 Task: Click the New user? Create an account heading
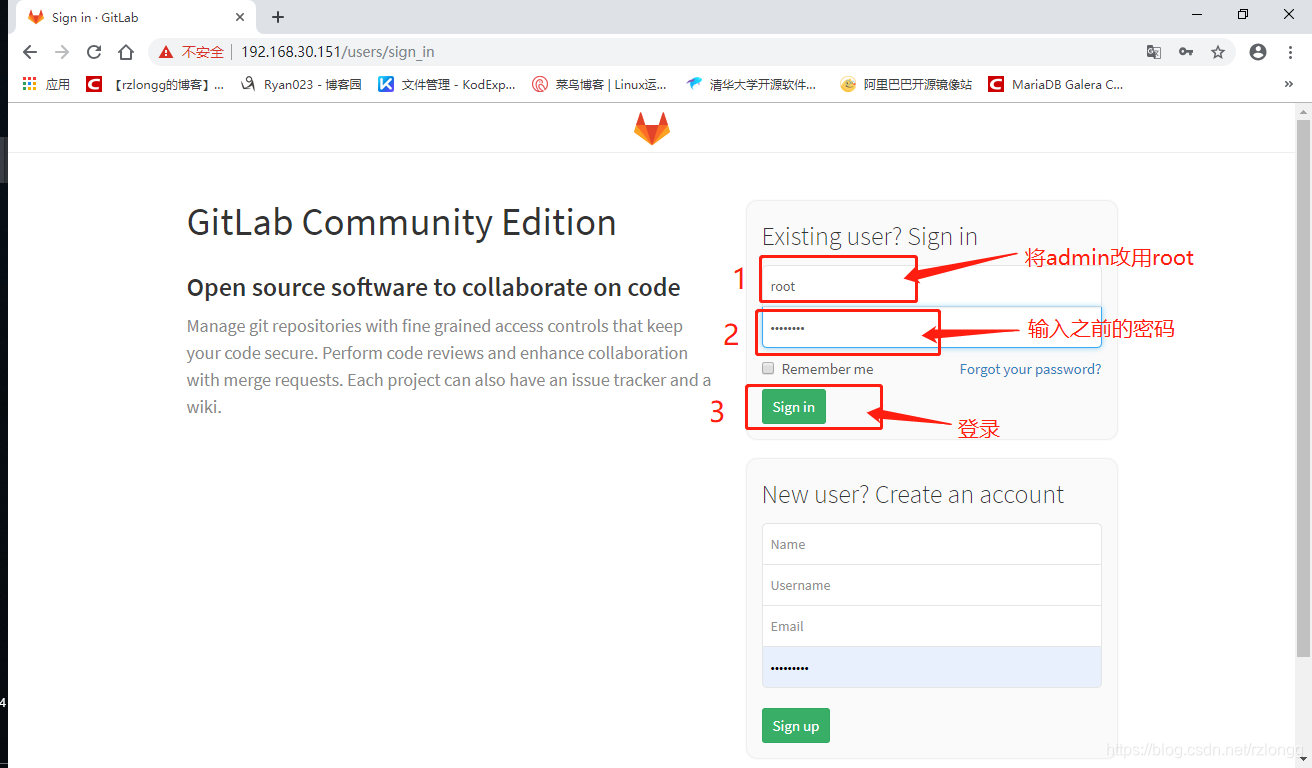pyautogui.click(x=913, y=495)
